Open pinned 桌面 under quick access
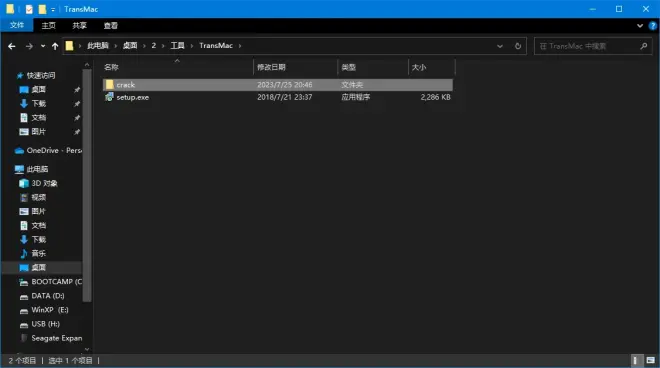This screenshot has height=368, width=660. click(38, 89)
